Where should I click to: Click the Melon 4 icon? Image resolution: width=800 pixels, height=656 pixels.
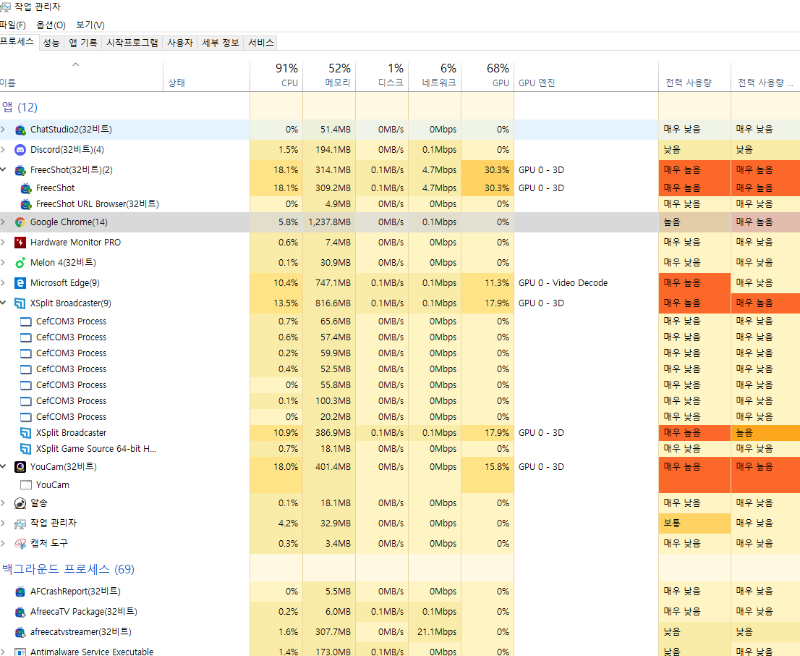[x=20, y=263]
